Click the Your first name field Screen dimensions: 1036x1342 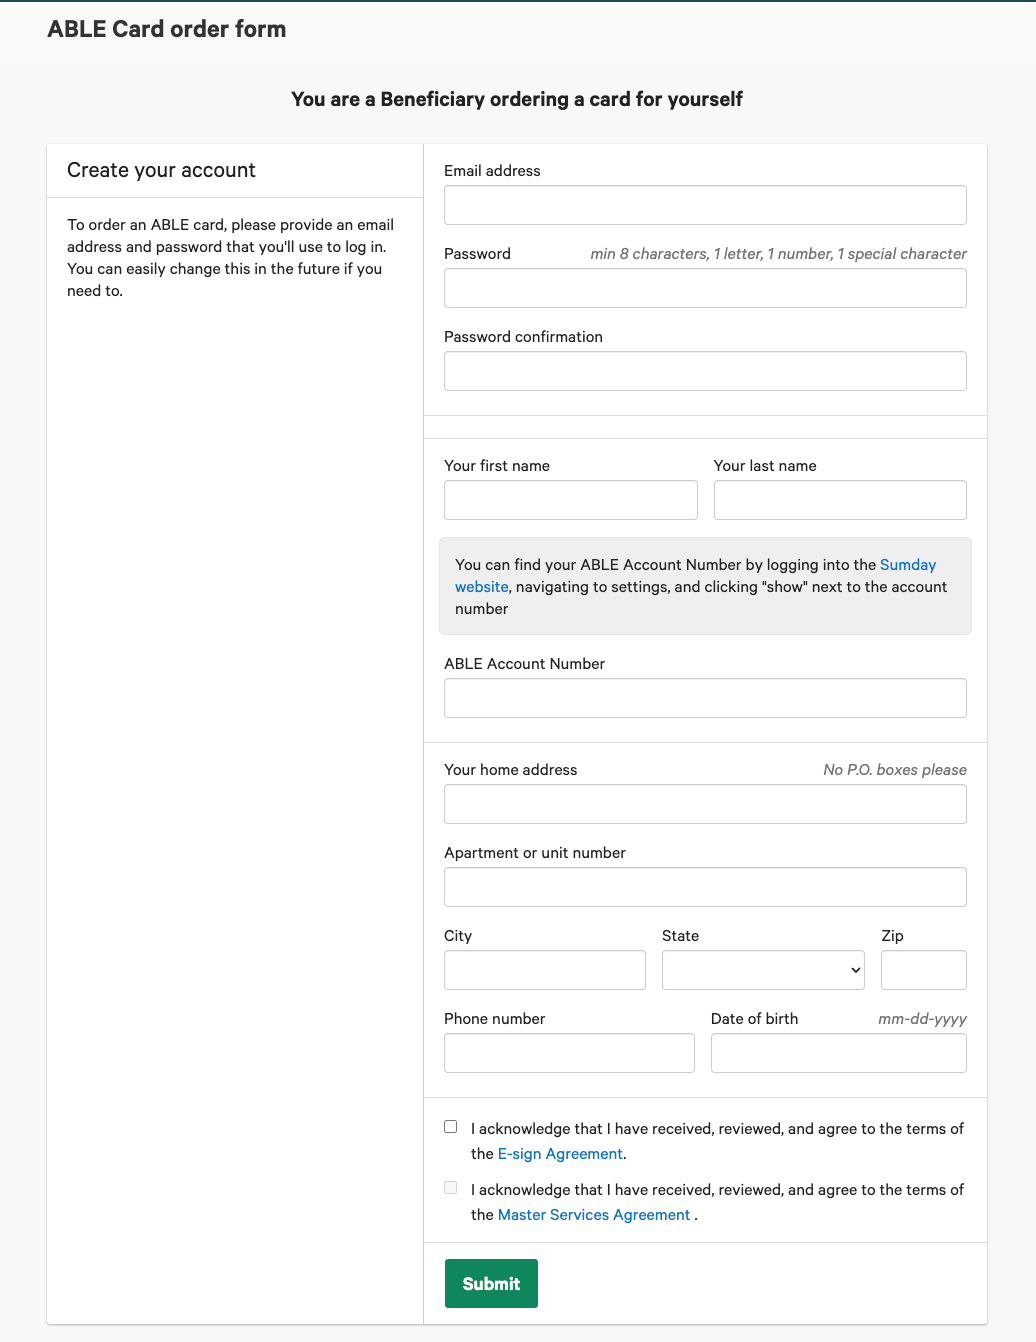pyautogui.click(x=570, y=500)
